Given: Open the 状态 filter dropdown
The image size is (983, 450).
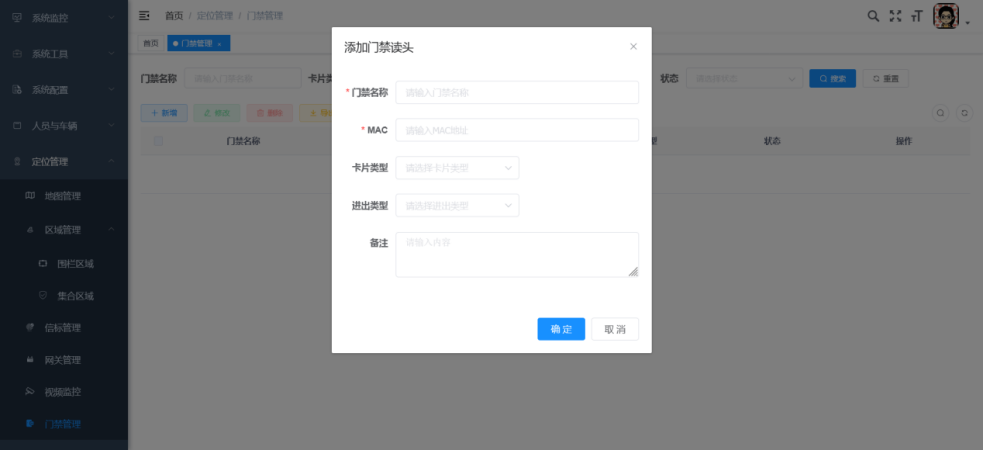Looking at the screenshot, I should [745, 79].
